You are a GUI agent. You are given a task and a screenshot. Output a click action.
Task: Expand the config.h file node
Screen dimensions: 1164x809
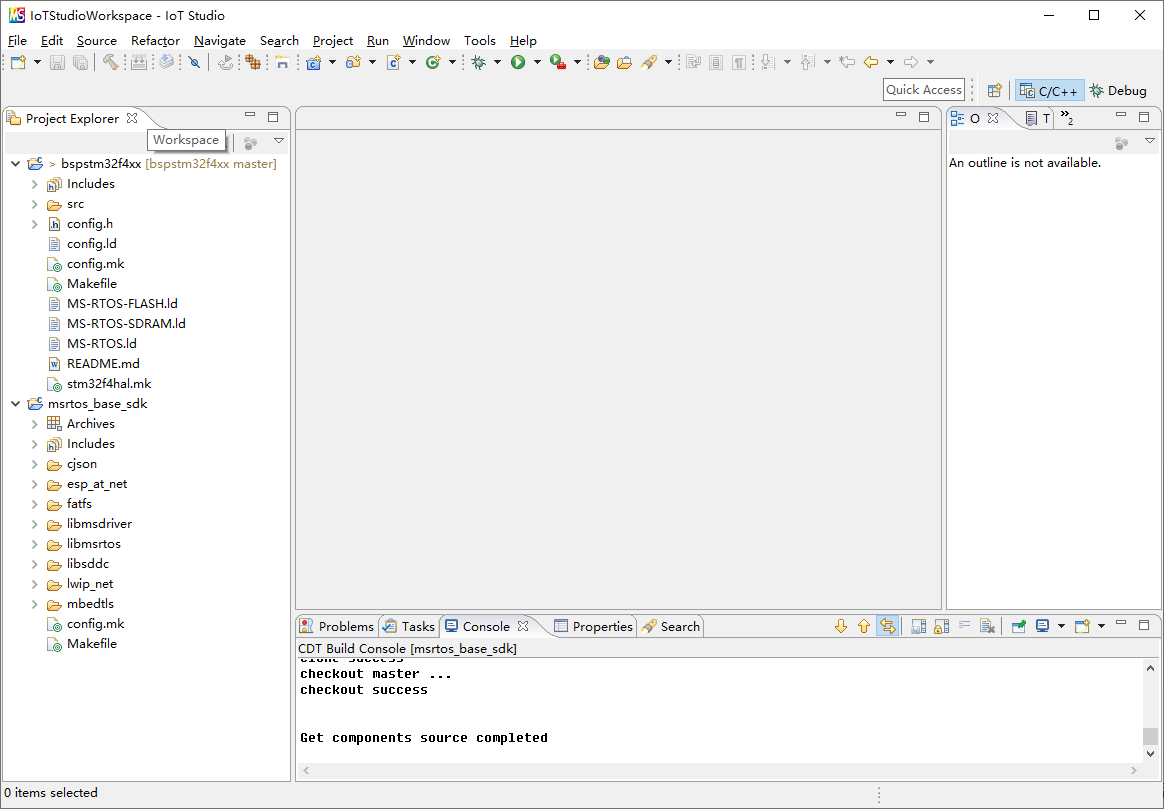[x=35, y=223]
